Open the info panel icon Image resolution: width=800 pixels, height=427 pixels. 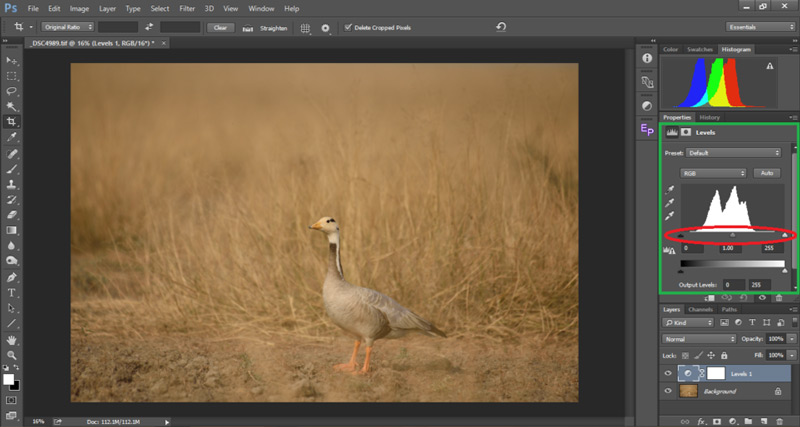pos(647,58)
